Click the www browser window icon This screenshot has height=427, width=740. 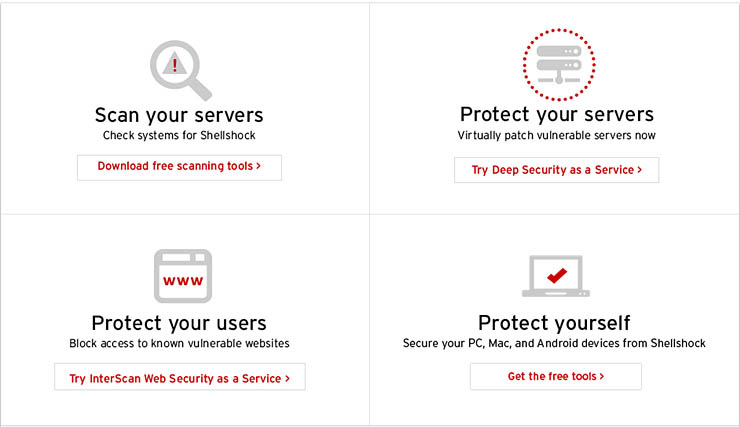click(x=182, y=277)
